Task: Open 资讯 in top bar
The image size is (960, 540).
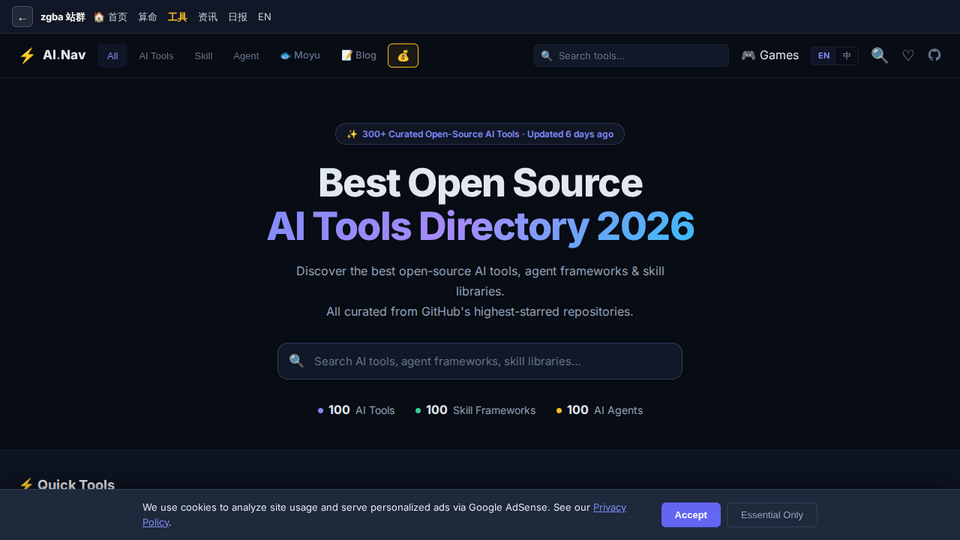Action: tap(208, 17)
